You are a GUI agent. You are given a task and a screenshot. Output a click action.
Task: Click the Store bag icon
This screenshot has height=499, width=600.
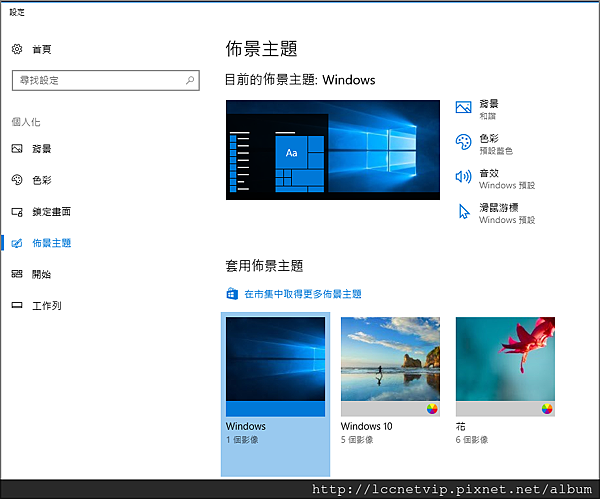pos(232,294)
